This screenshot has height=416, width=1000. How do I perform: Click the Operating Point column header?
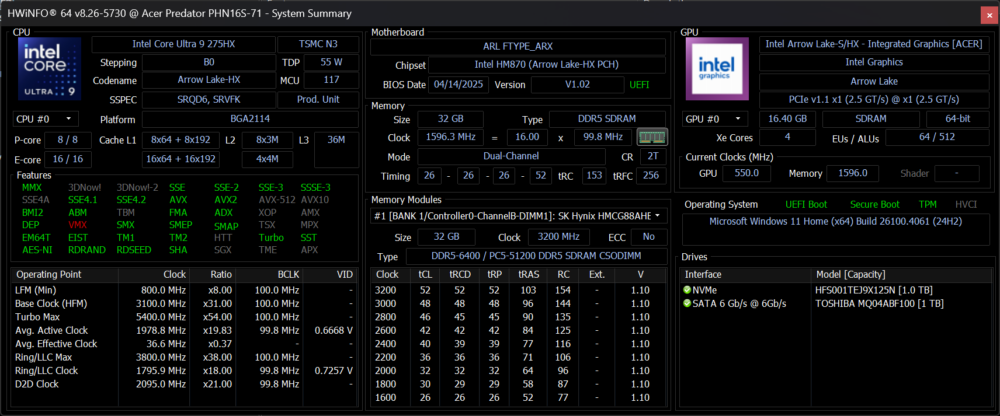point(65,274)
